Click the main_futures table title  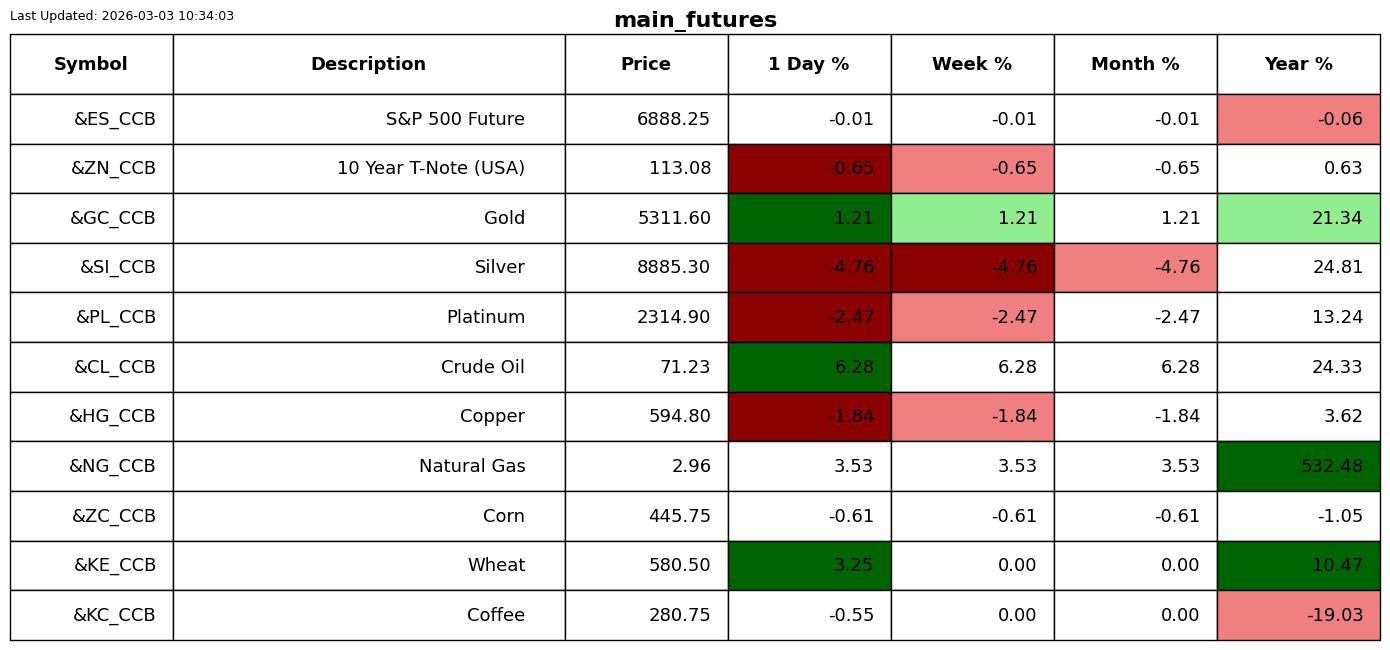point(695,21)
